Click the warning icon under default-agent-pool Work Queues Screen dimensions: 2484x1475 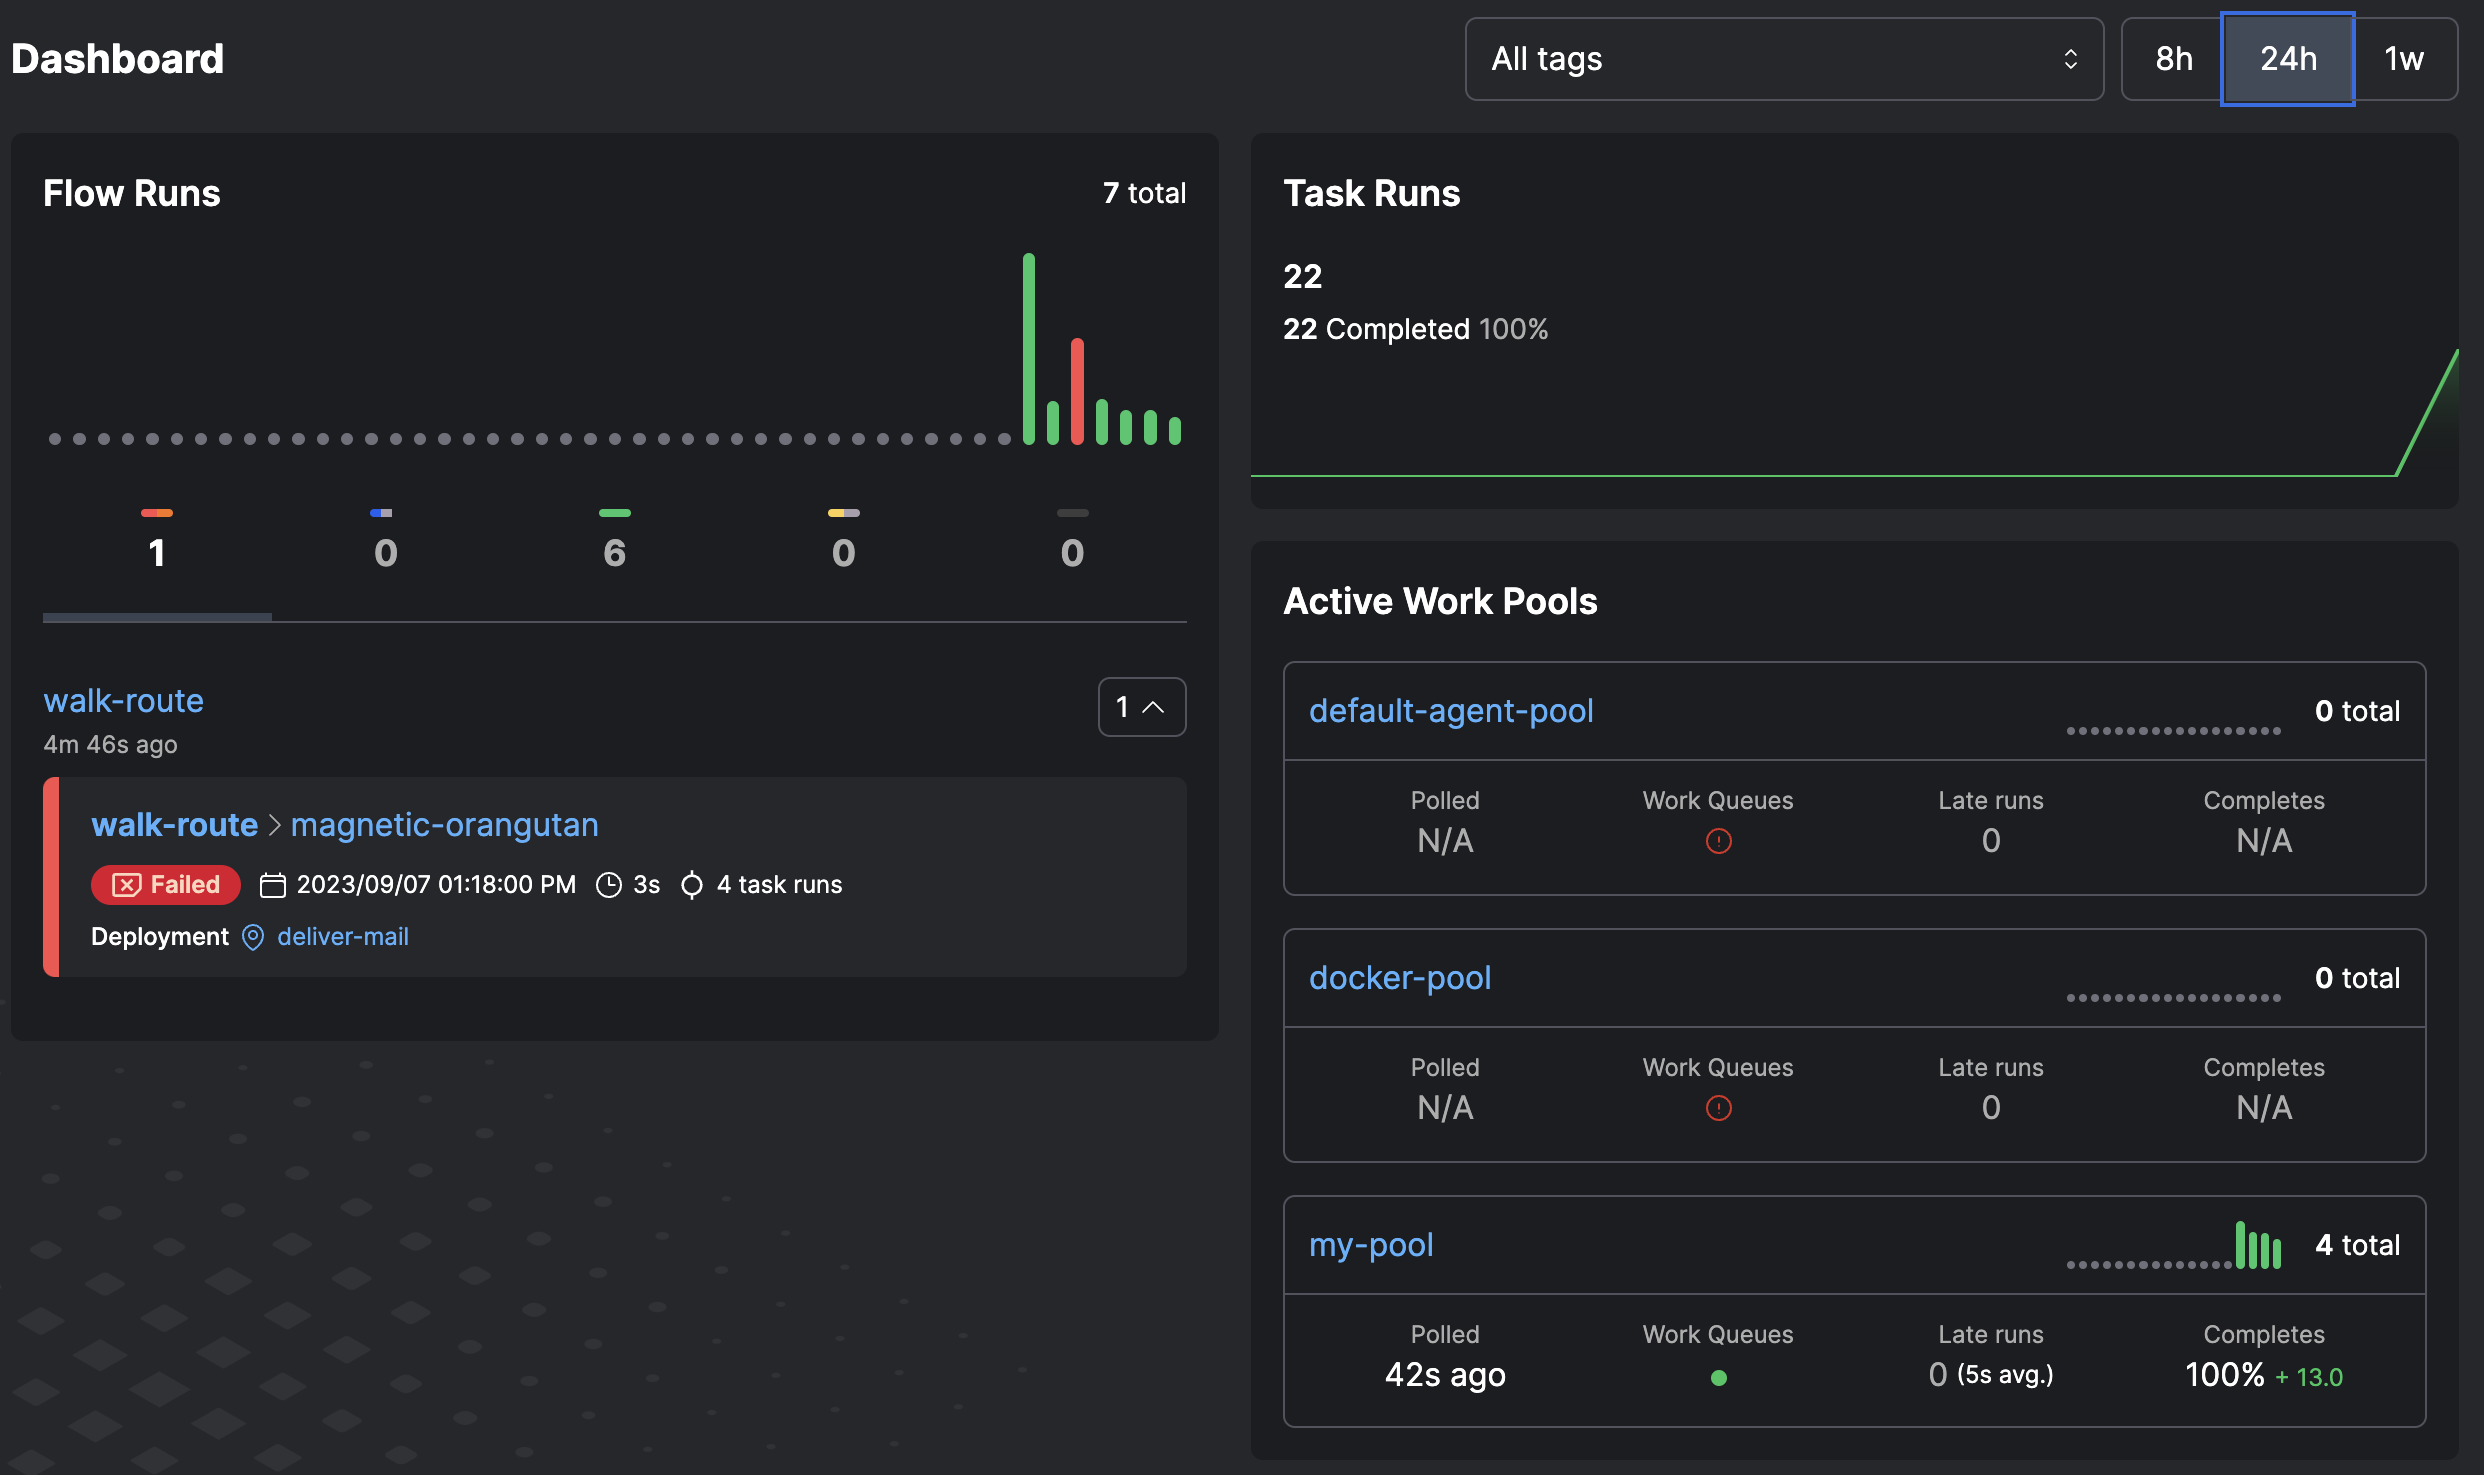1717,841
